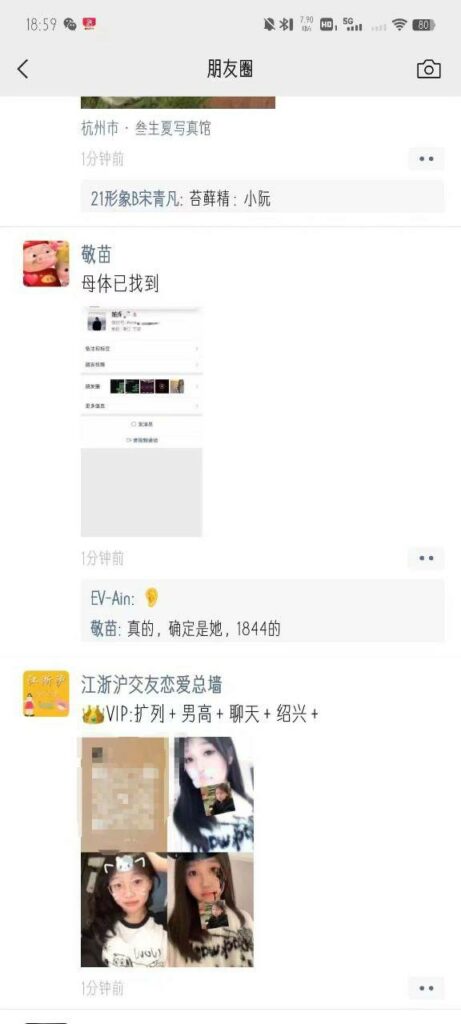Screen dimensions: 461x1024
Task: Open the 江浙沪交友恋爱总墙 username link
Action: [151, 684]
